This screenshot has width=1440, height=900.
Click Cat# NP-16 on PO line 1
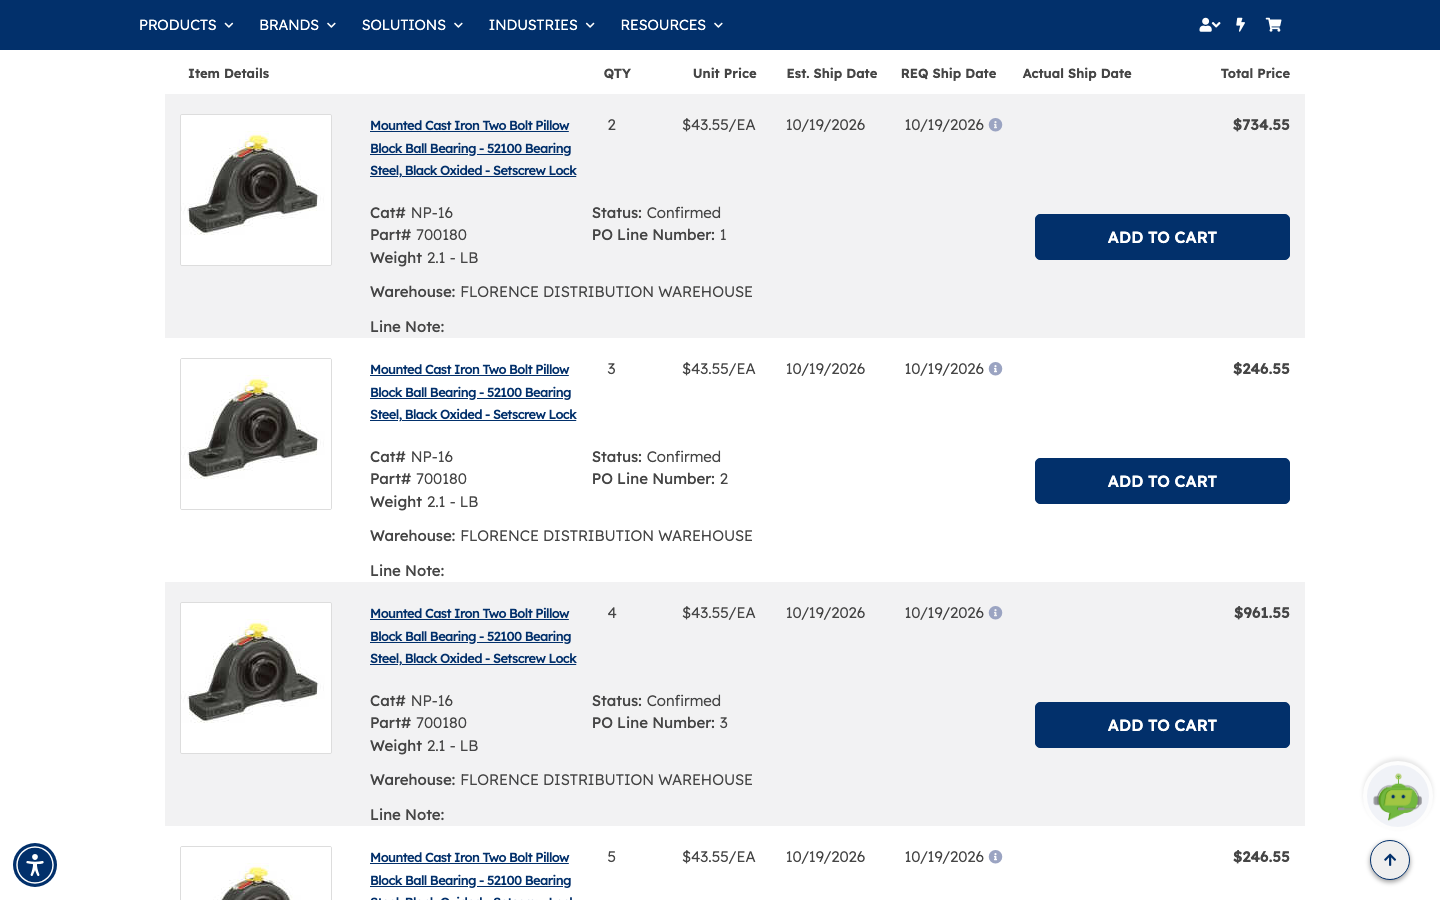411,213
